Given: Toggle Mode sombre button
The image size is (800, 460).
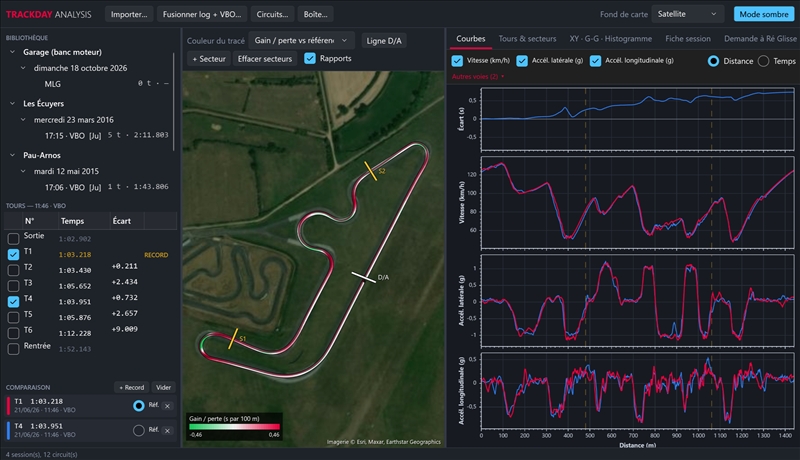Looking at the screenshot, I should (764, 14).
